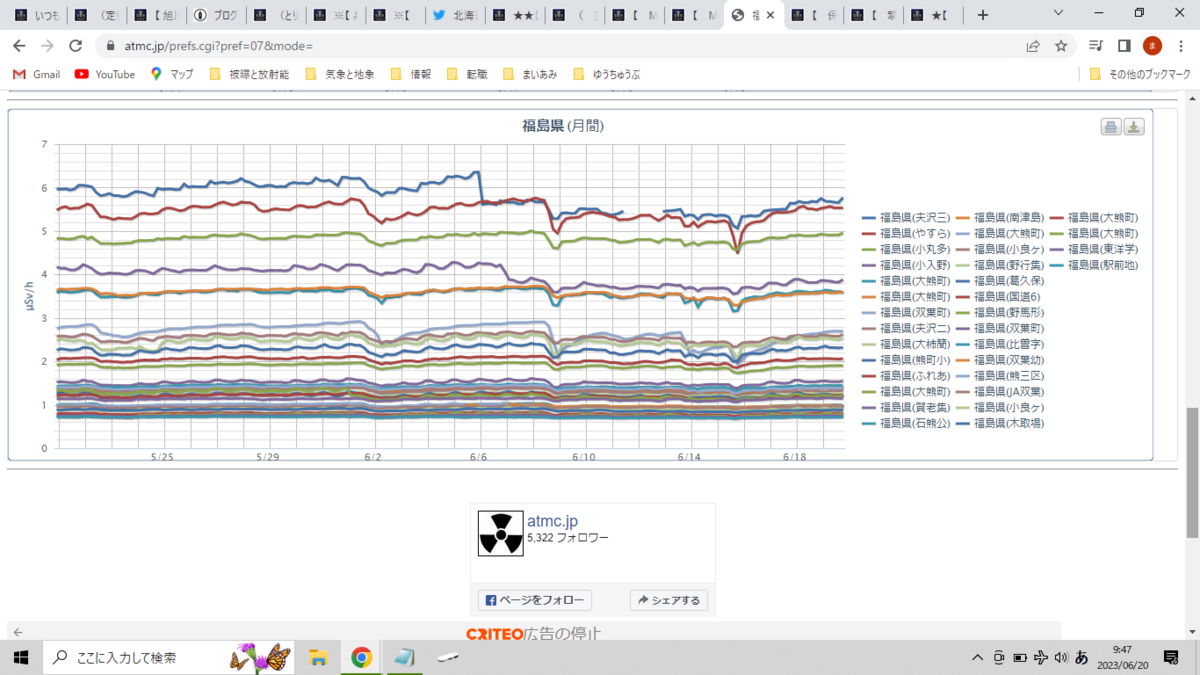Open まいあみ bookmark folder
Screen dimensions: 1200x675
[x=529, y=74]
